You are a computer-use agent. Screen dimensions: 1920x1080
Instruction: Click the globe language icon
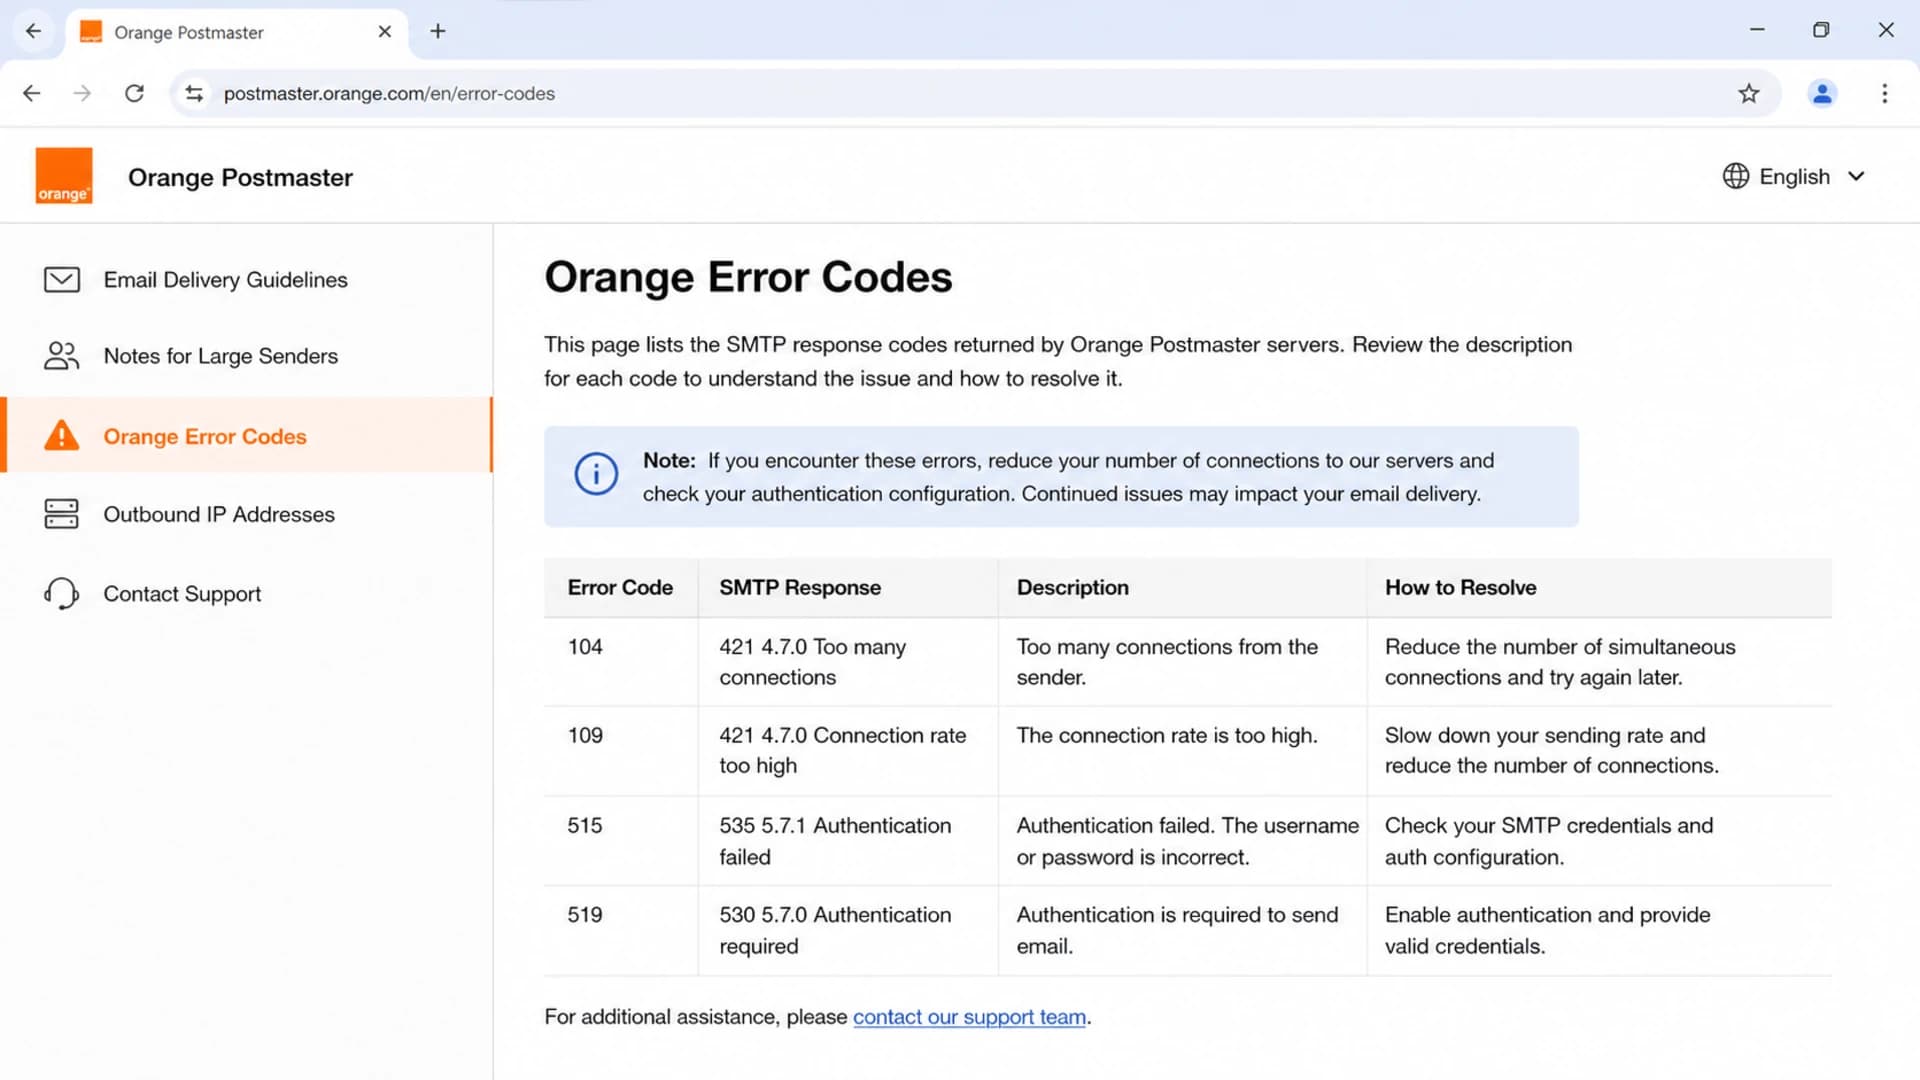pyautogui.click(x=1736, y=176)
